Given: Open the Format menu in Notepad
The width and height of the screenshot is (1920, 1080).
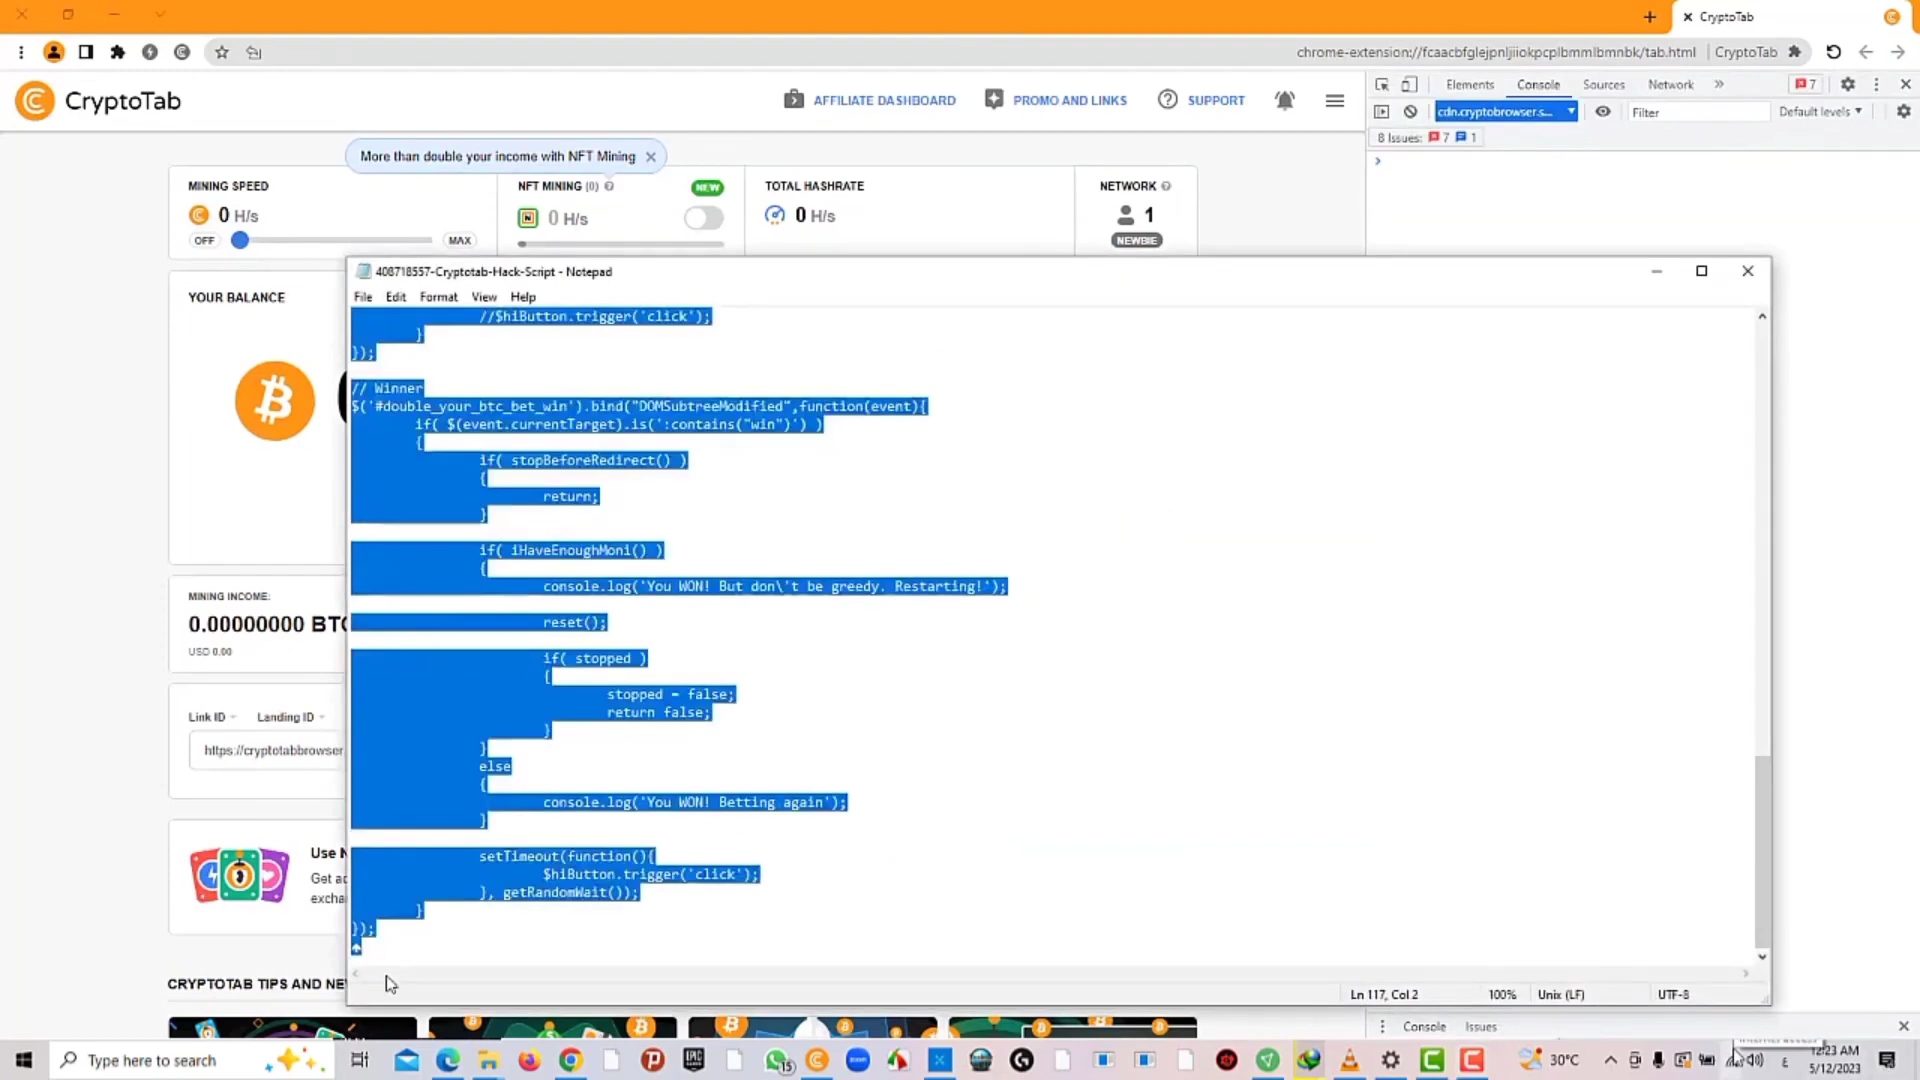Looking at the screenshot, I should pos(438,297).
